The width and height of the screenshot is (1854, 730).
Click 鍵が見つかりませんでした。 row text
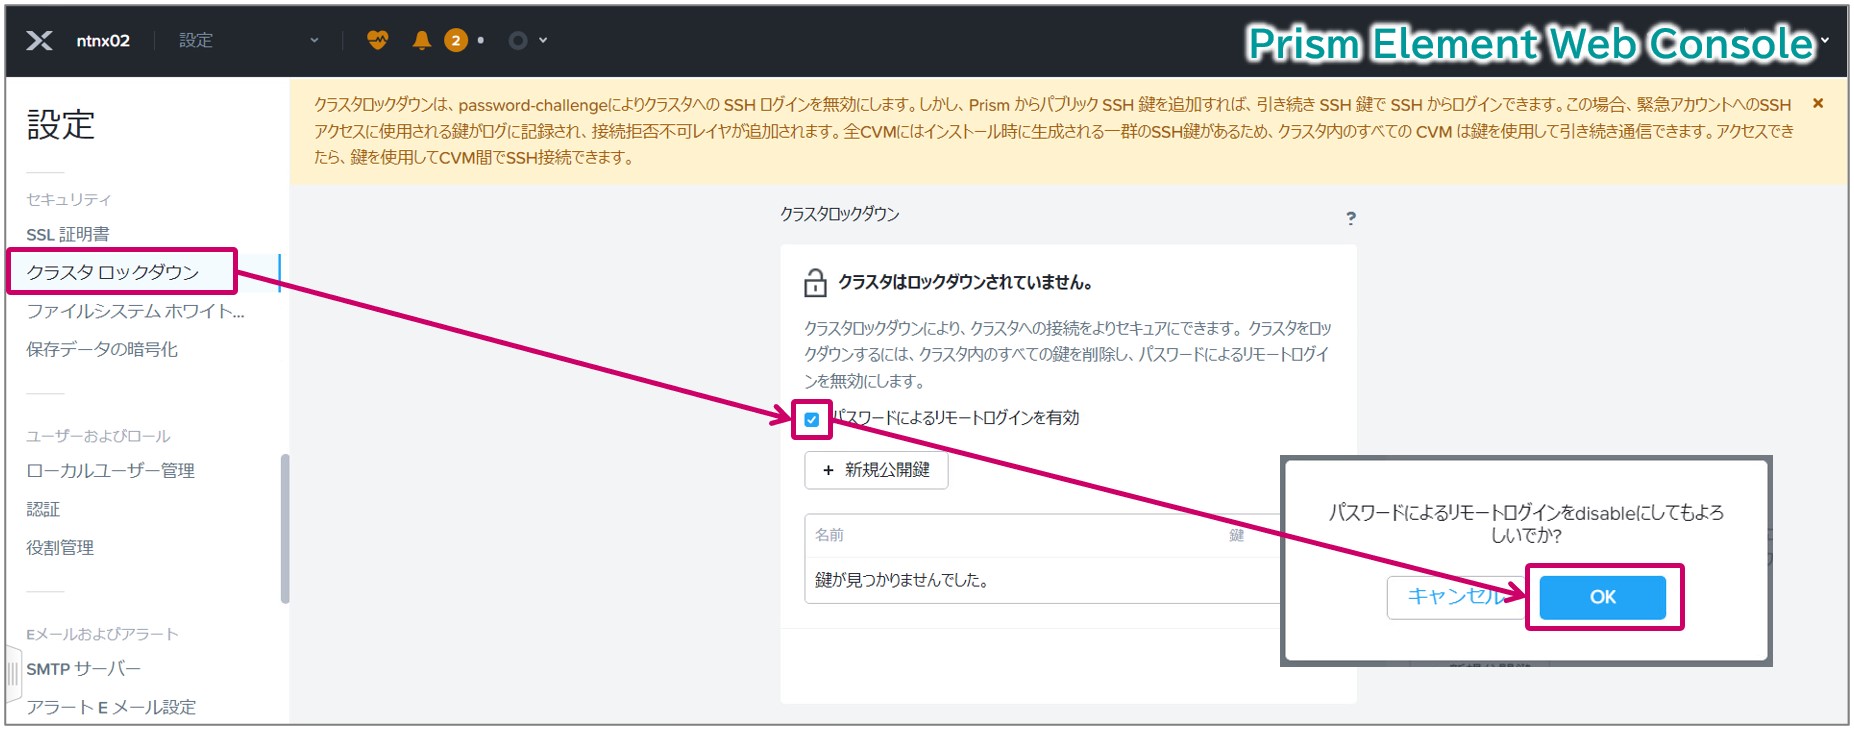click(902, 580)
